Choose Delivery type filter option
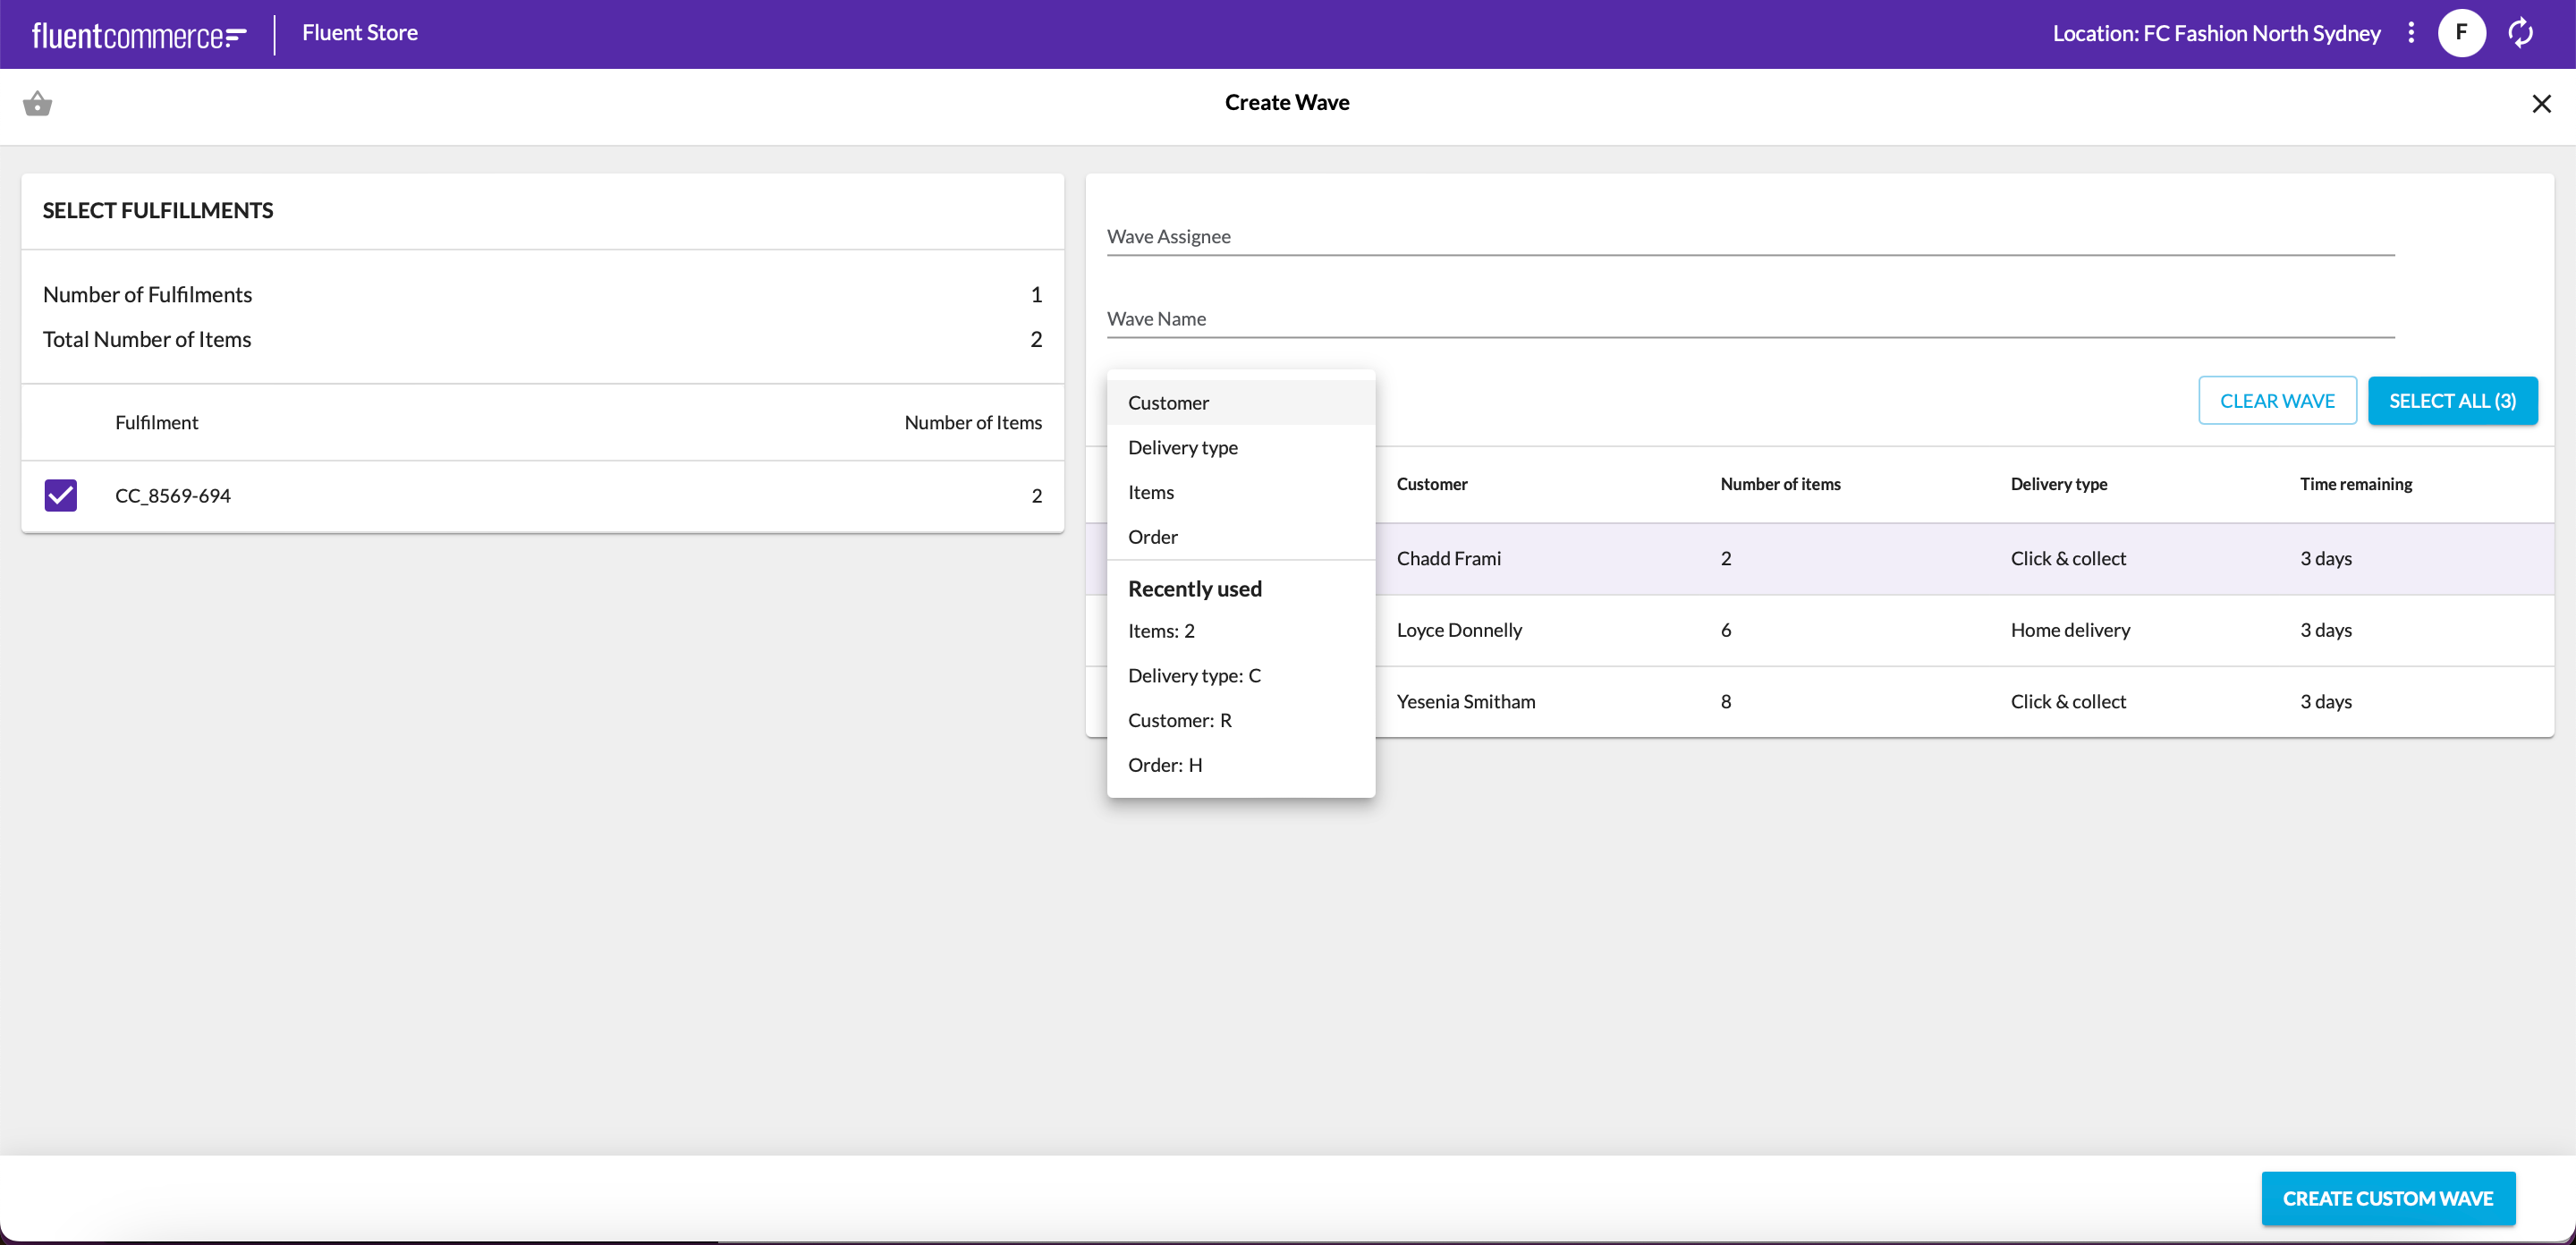This screenshot has width=2576, height=1245. tap(1182, 447)
